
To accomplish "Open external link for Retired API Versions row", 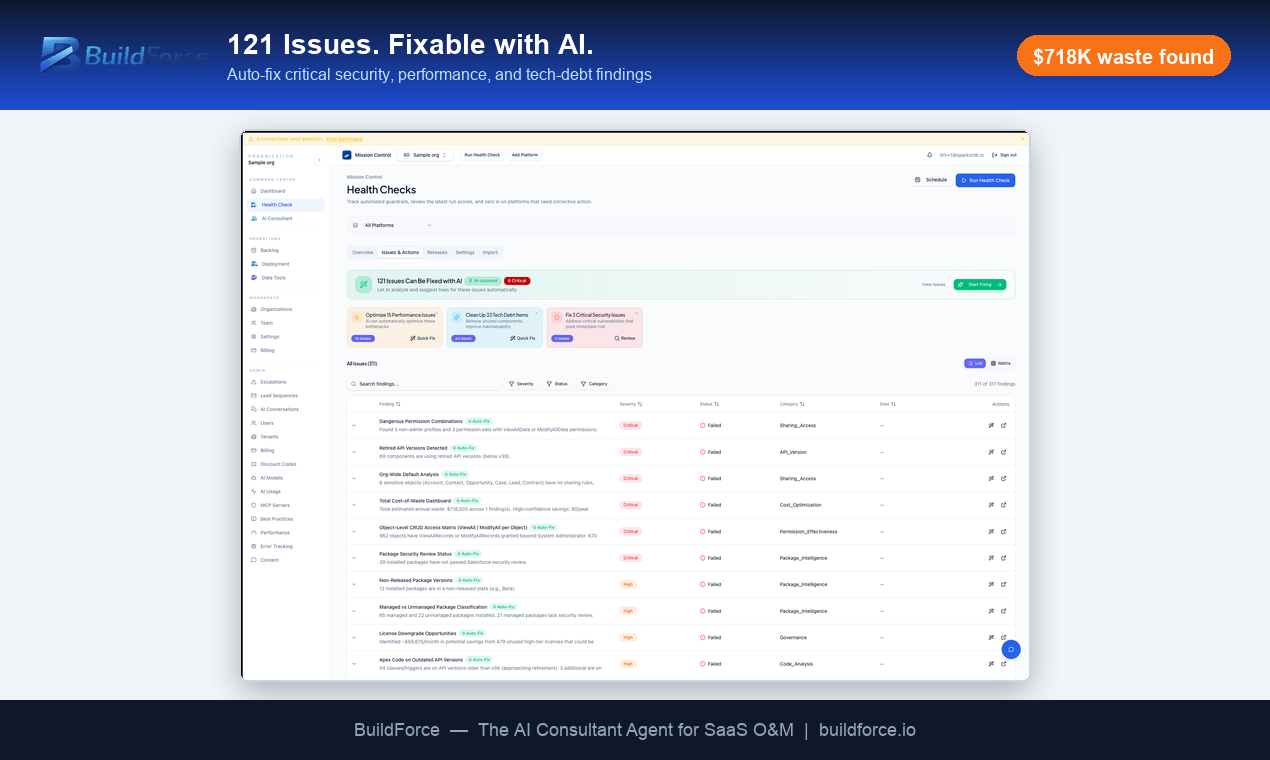I will tap(1004, 452).
